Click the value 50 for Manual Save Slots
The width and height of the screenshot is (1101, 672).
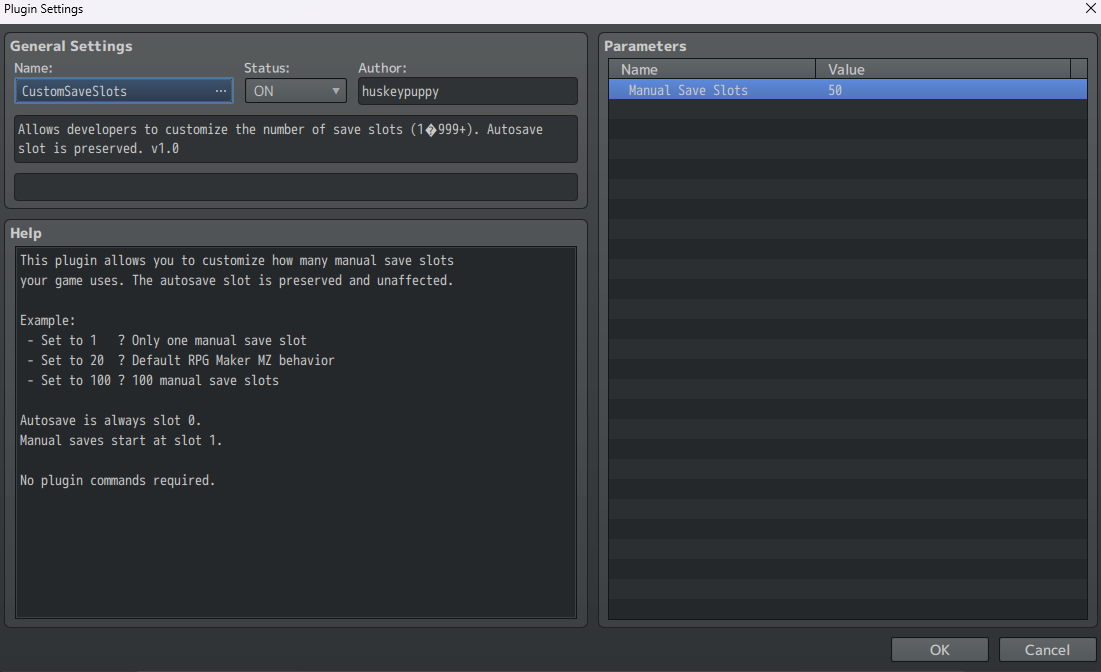coord(835,90)
